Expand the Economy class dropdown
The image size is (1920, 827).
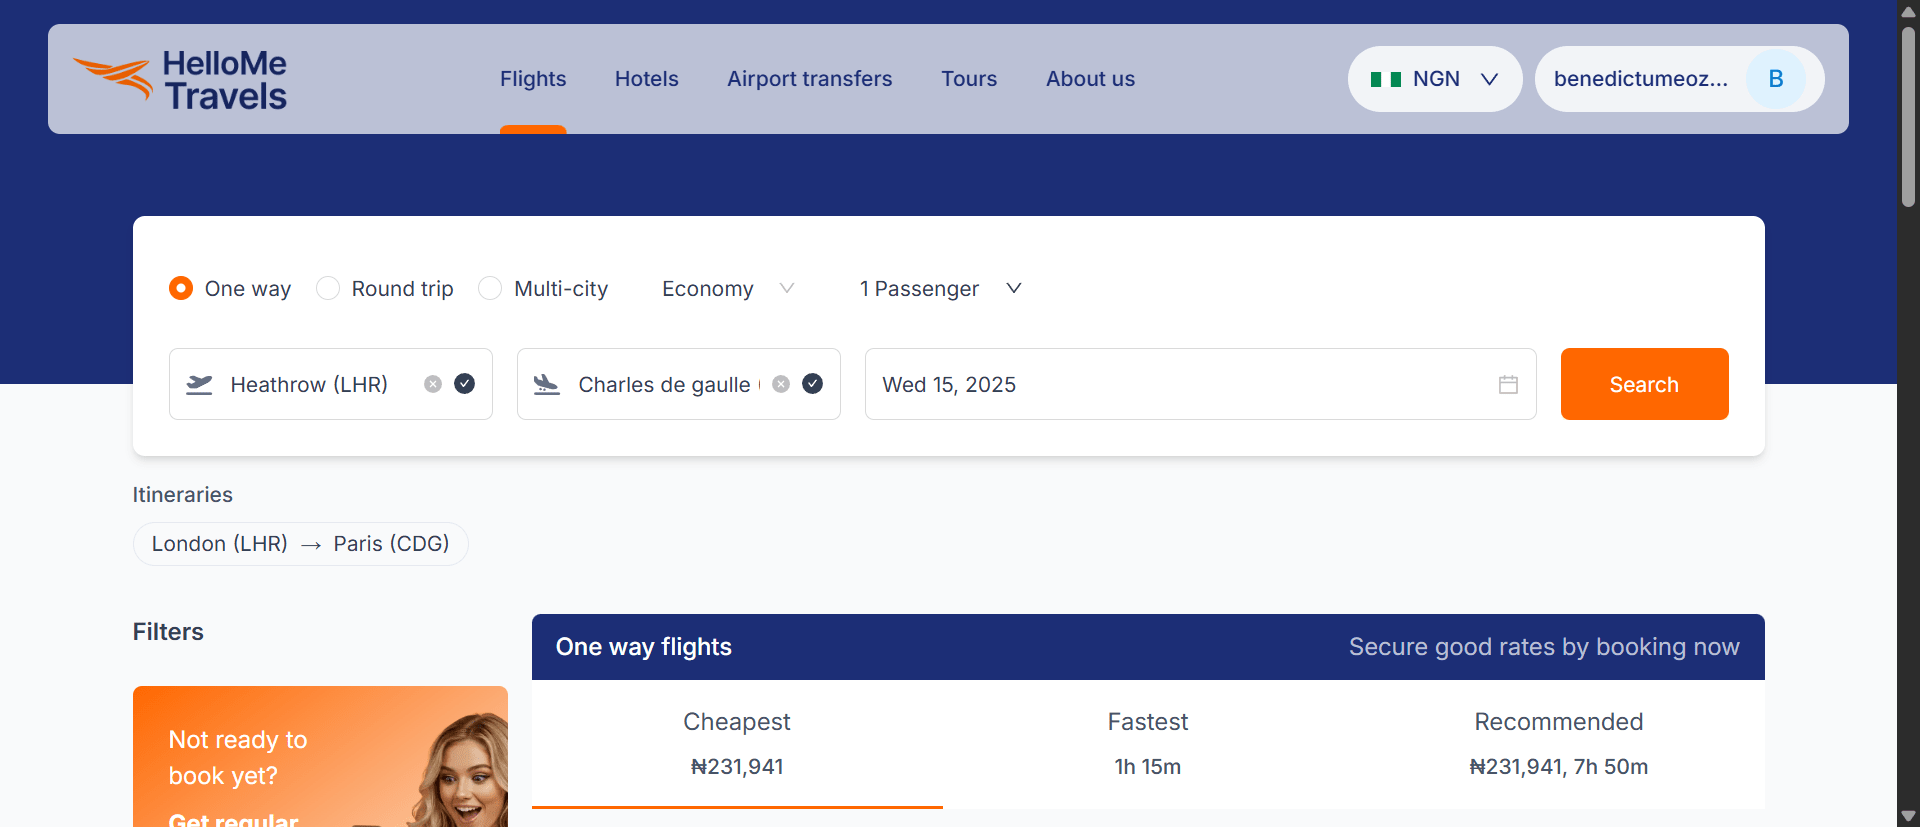click(727, 288)
